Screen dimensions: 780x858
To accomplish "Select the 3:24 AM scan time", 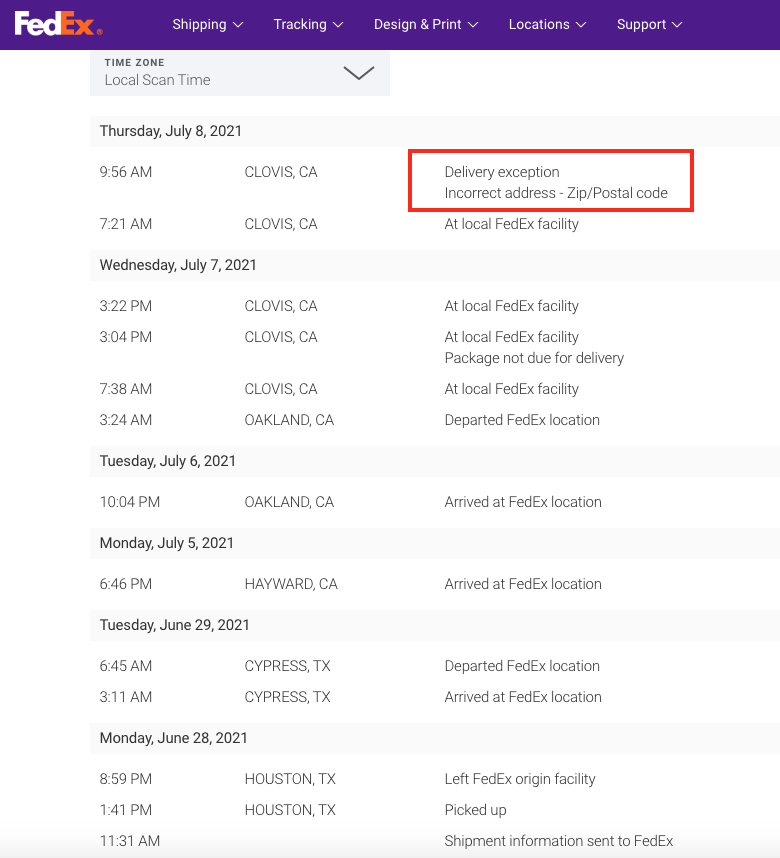I will (x=126, y=420).
